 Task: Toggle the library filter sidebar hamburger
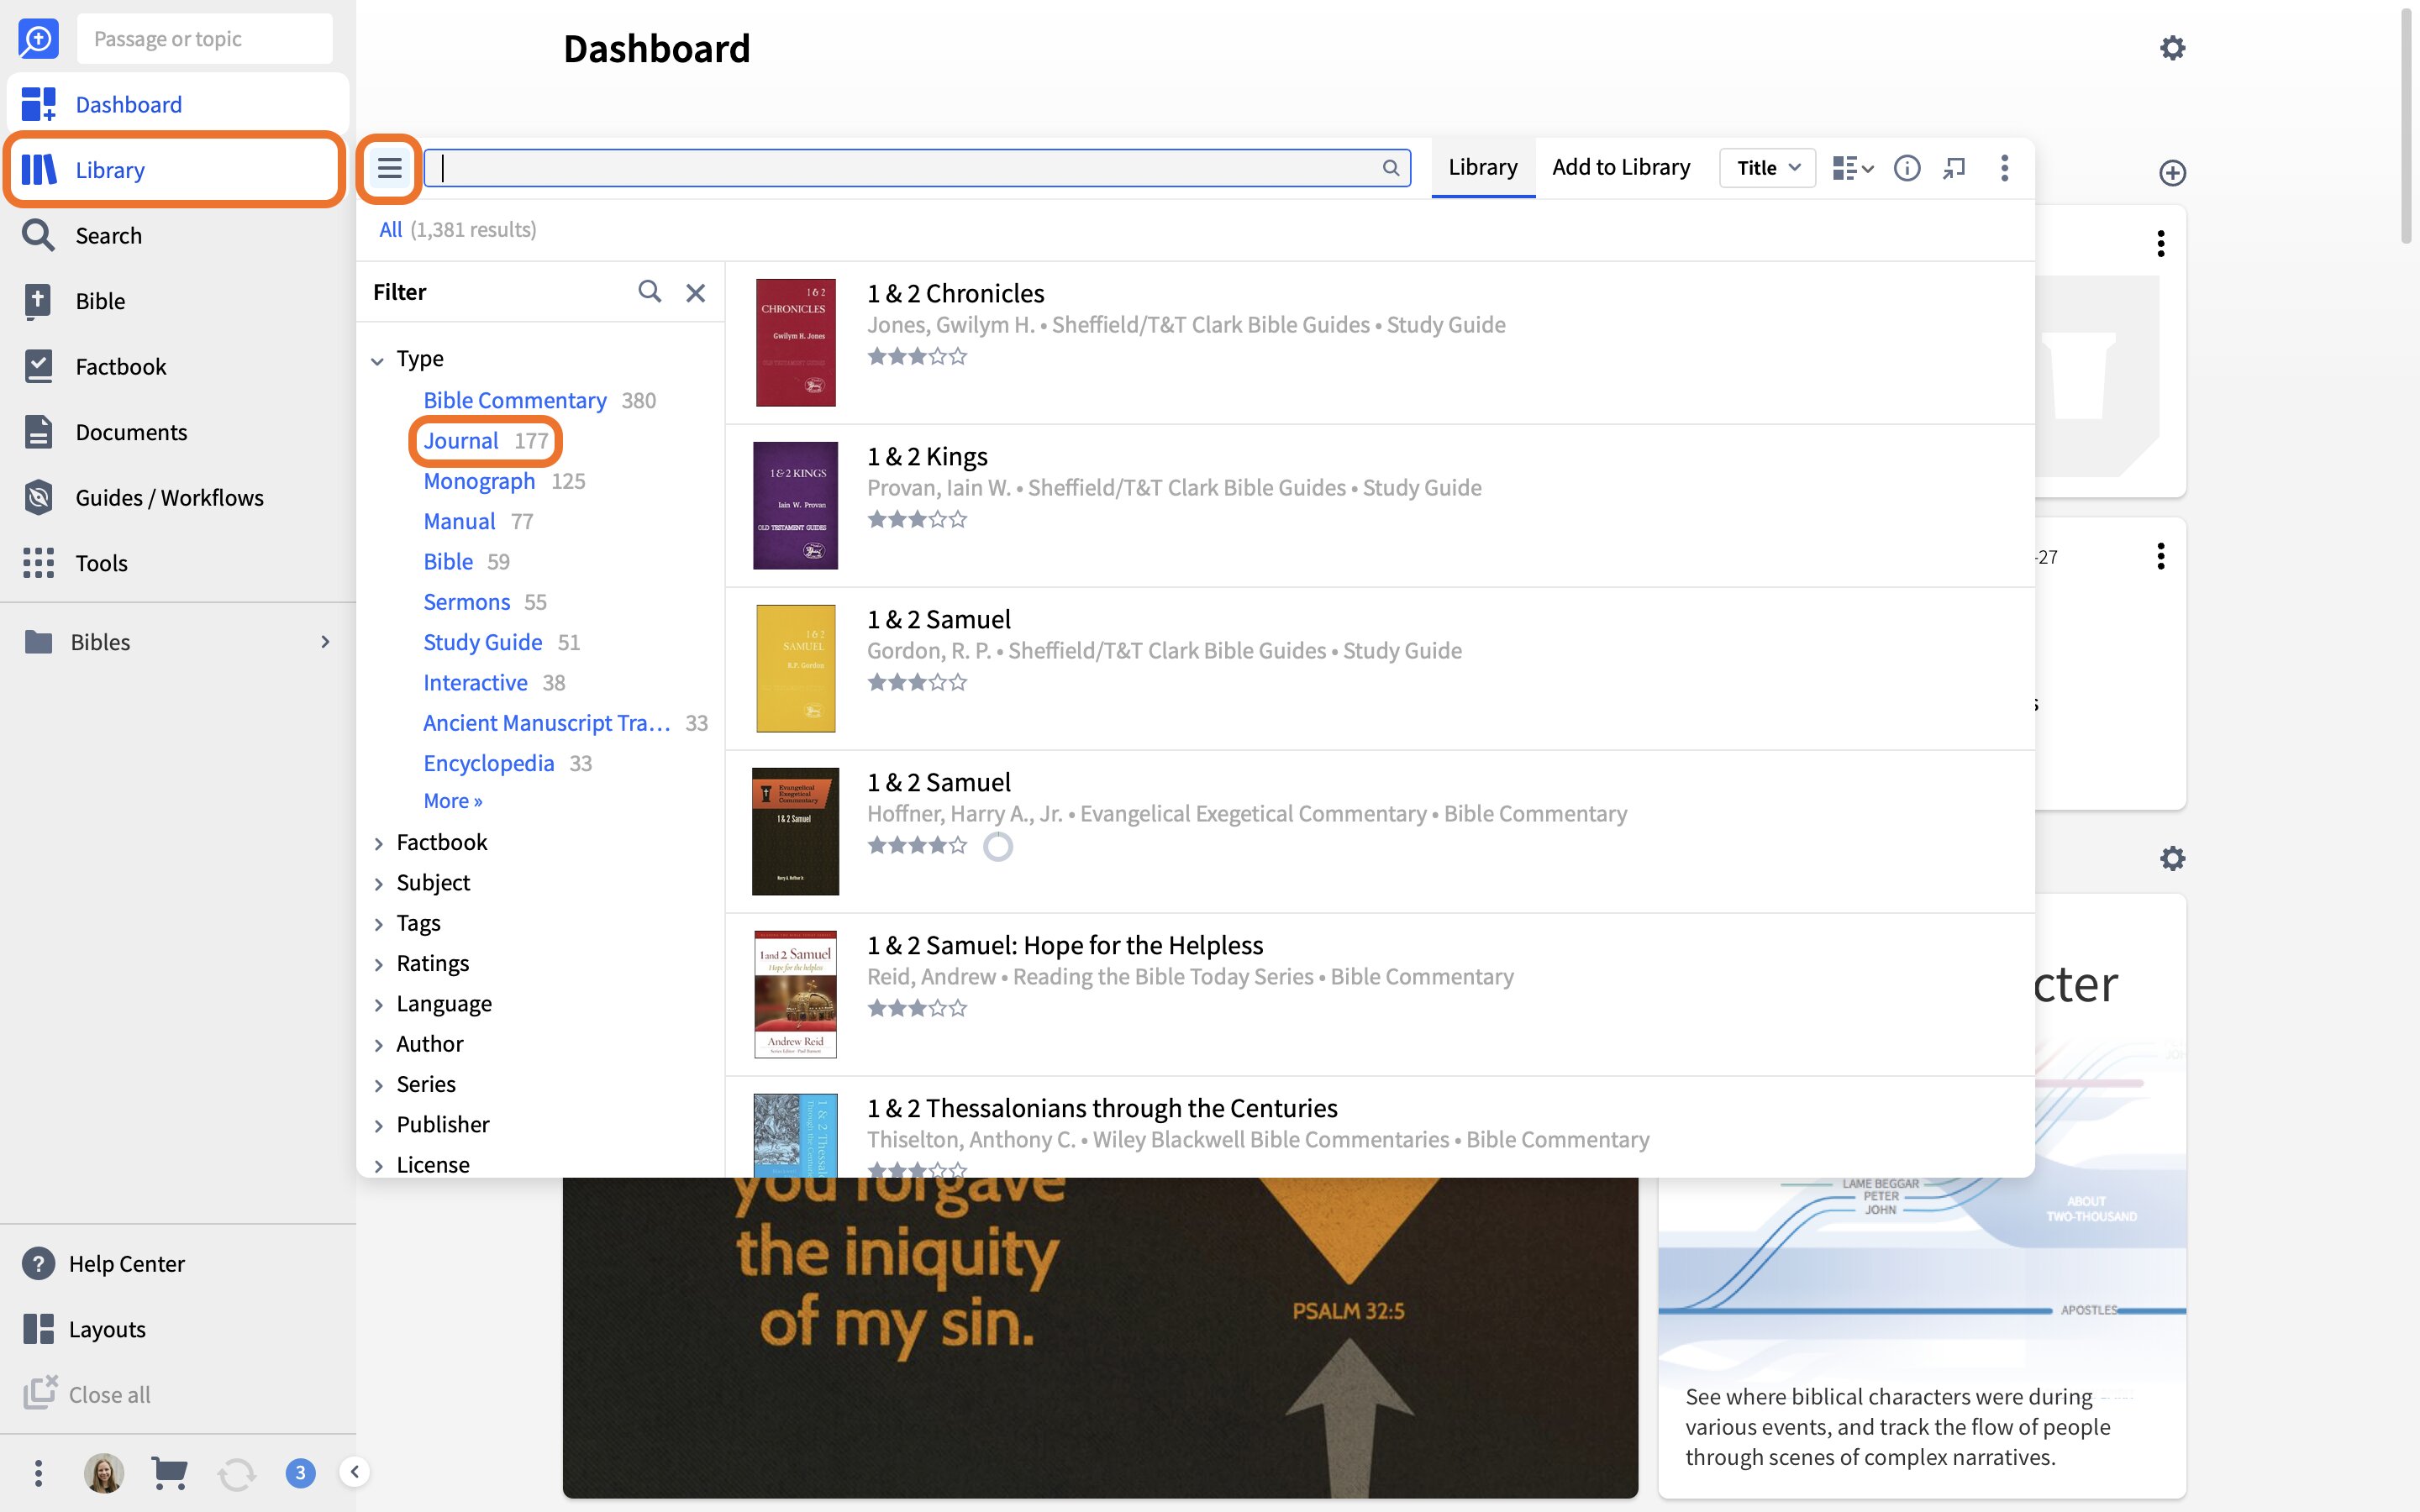click(389, 168)
